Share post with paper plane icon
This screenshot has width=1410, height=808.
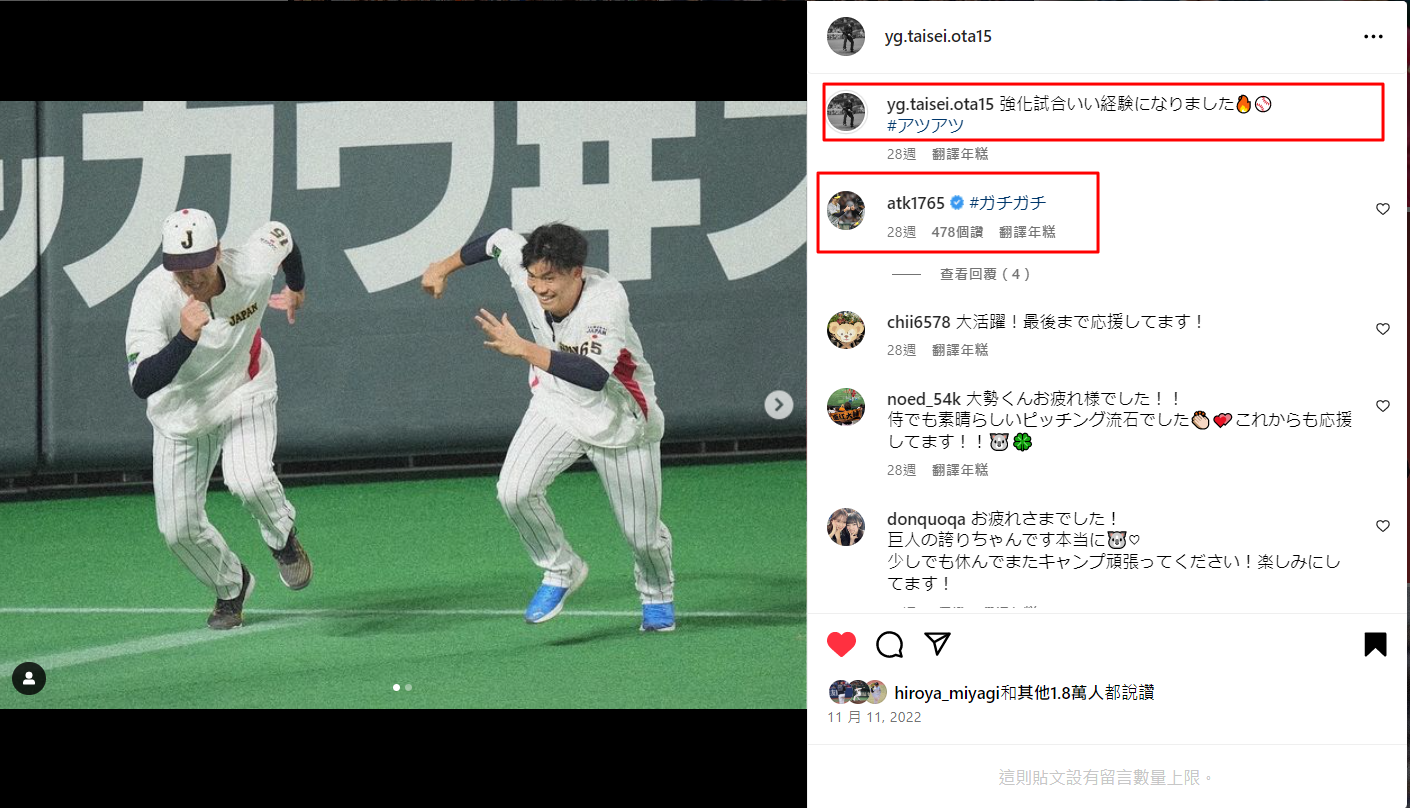click(937, 644)
